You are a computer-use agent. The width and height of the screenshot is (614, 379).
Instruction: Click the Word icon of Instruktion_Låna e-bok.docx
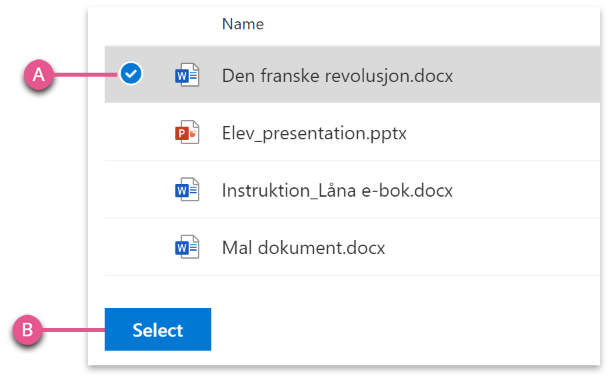[x=187, y=190]
